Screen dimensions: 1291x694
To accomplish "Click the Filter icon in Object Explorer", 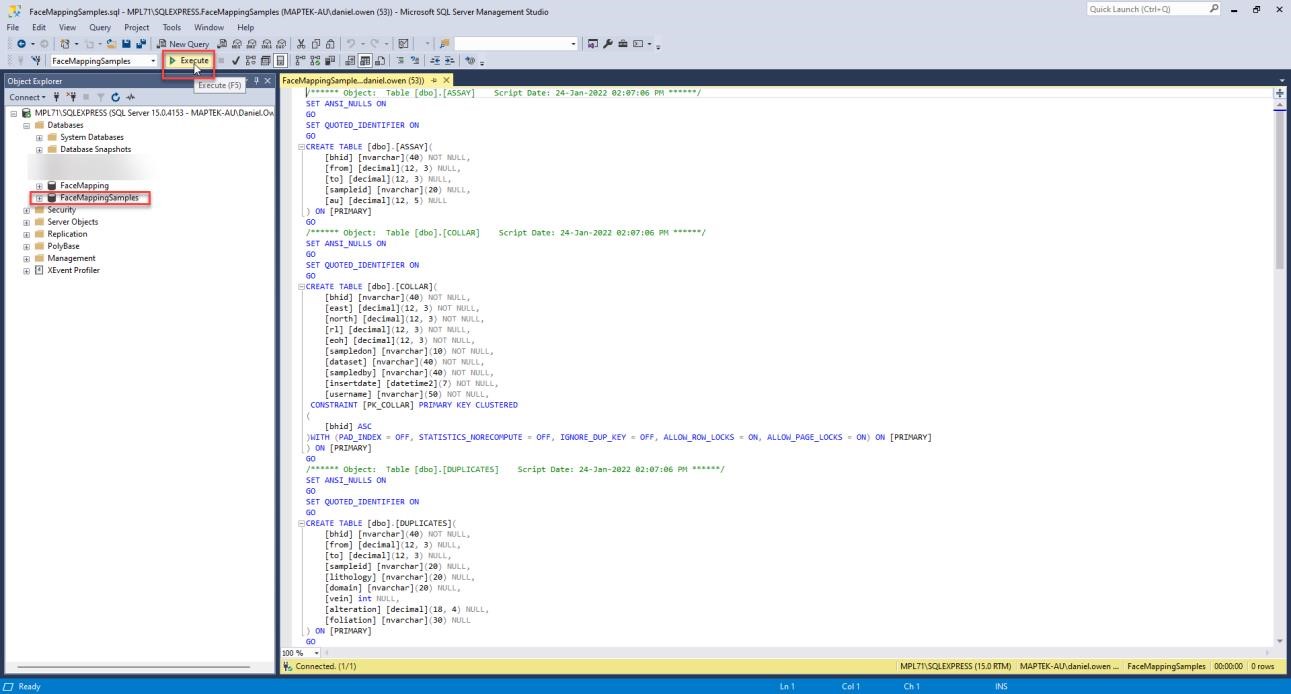I will pyautogui.click(x=101, y=97).
